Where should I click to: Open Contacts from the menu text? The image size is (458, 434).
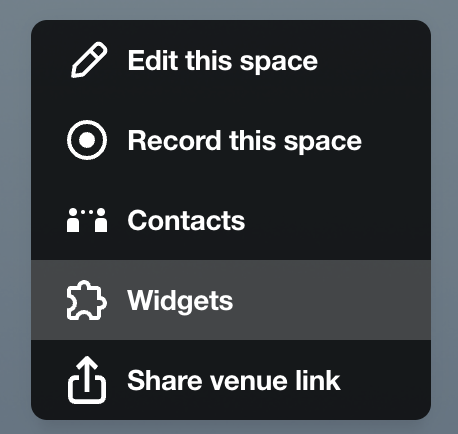click(186, 220)
